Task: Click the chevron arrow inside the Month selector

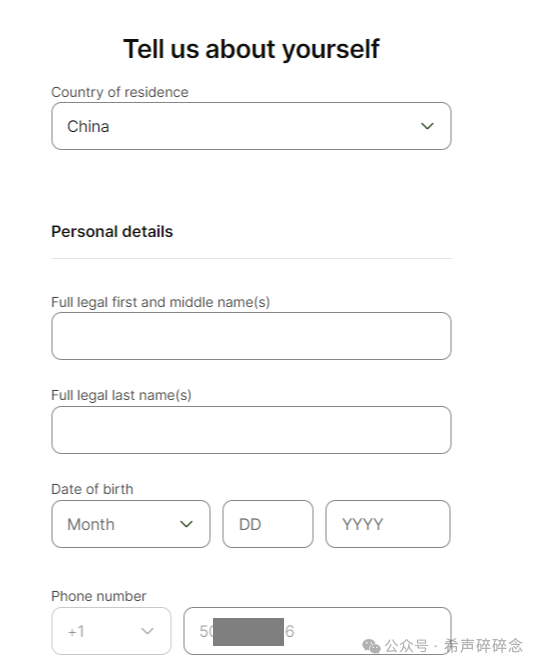Action: pos(186,524)
